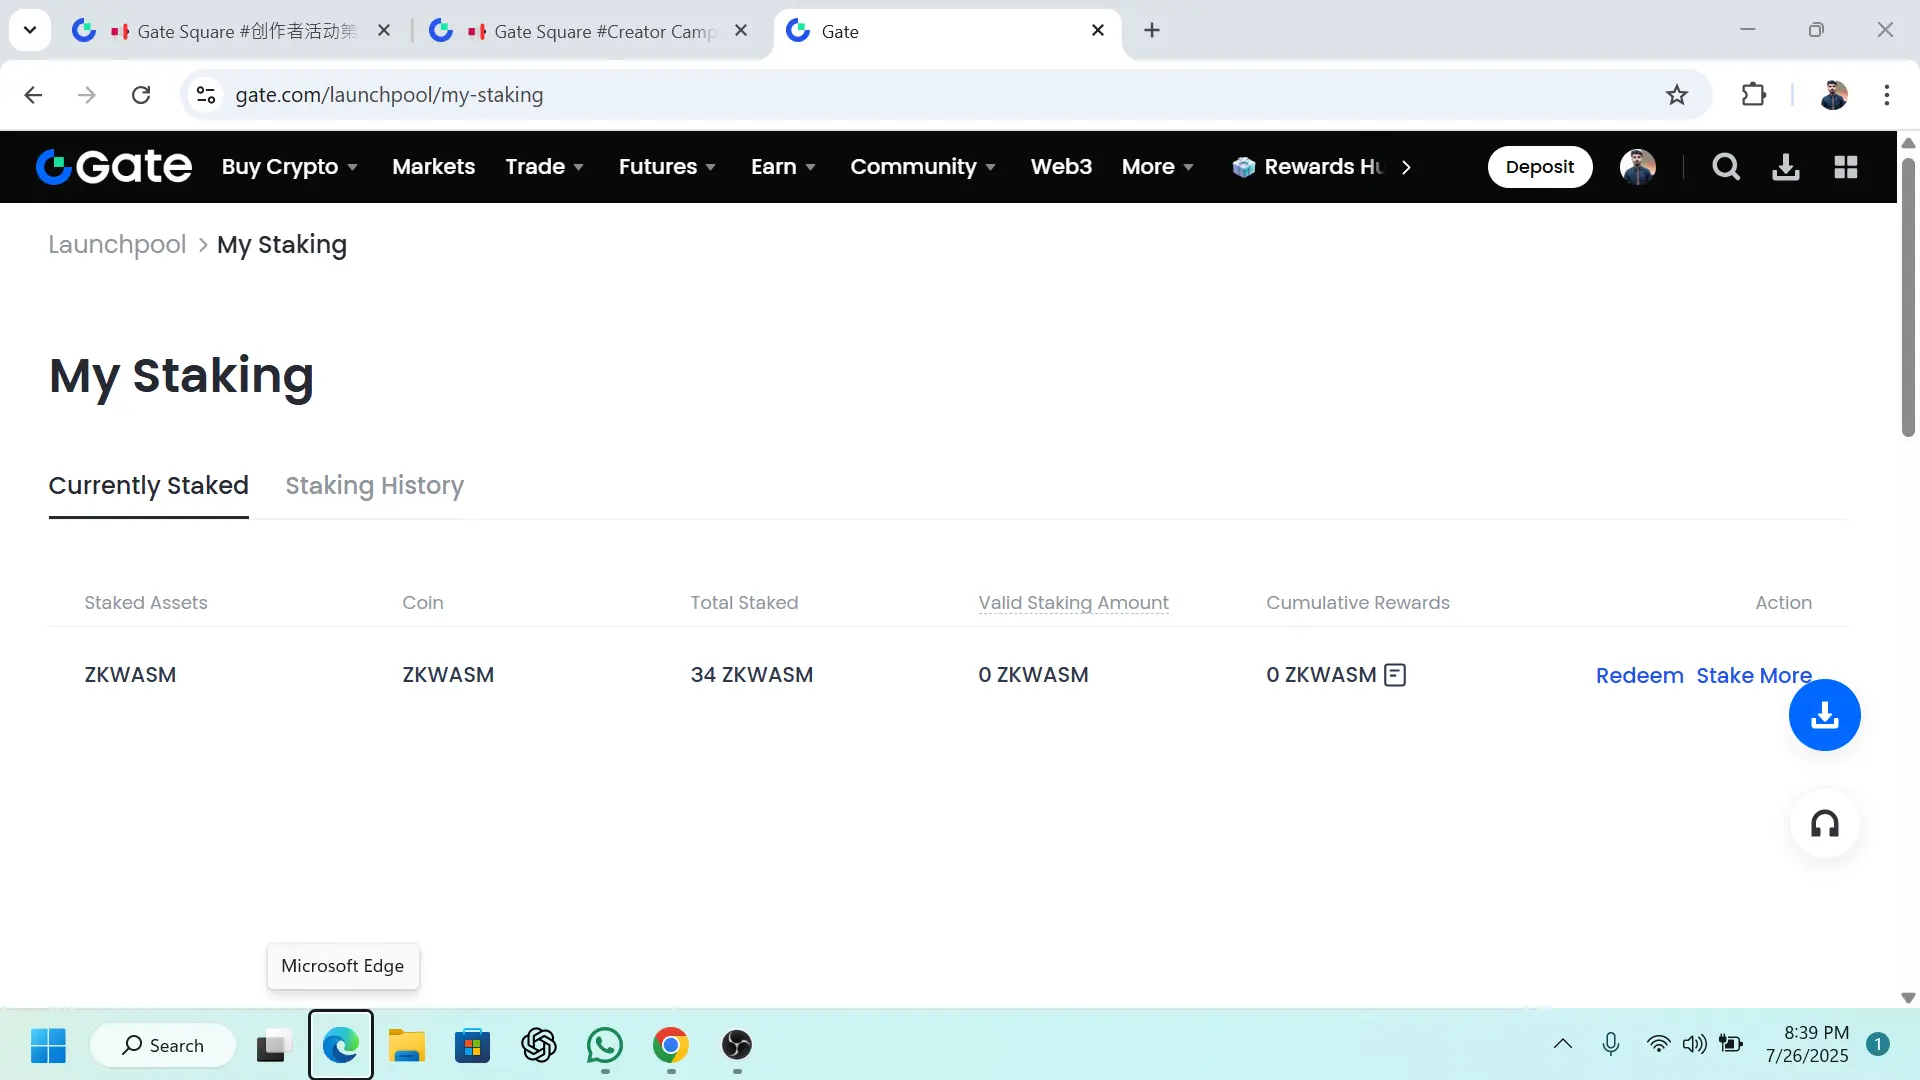
Task: Open the Windows Start menu
Action: click(48, 1045)
